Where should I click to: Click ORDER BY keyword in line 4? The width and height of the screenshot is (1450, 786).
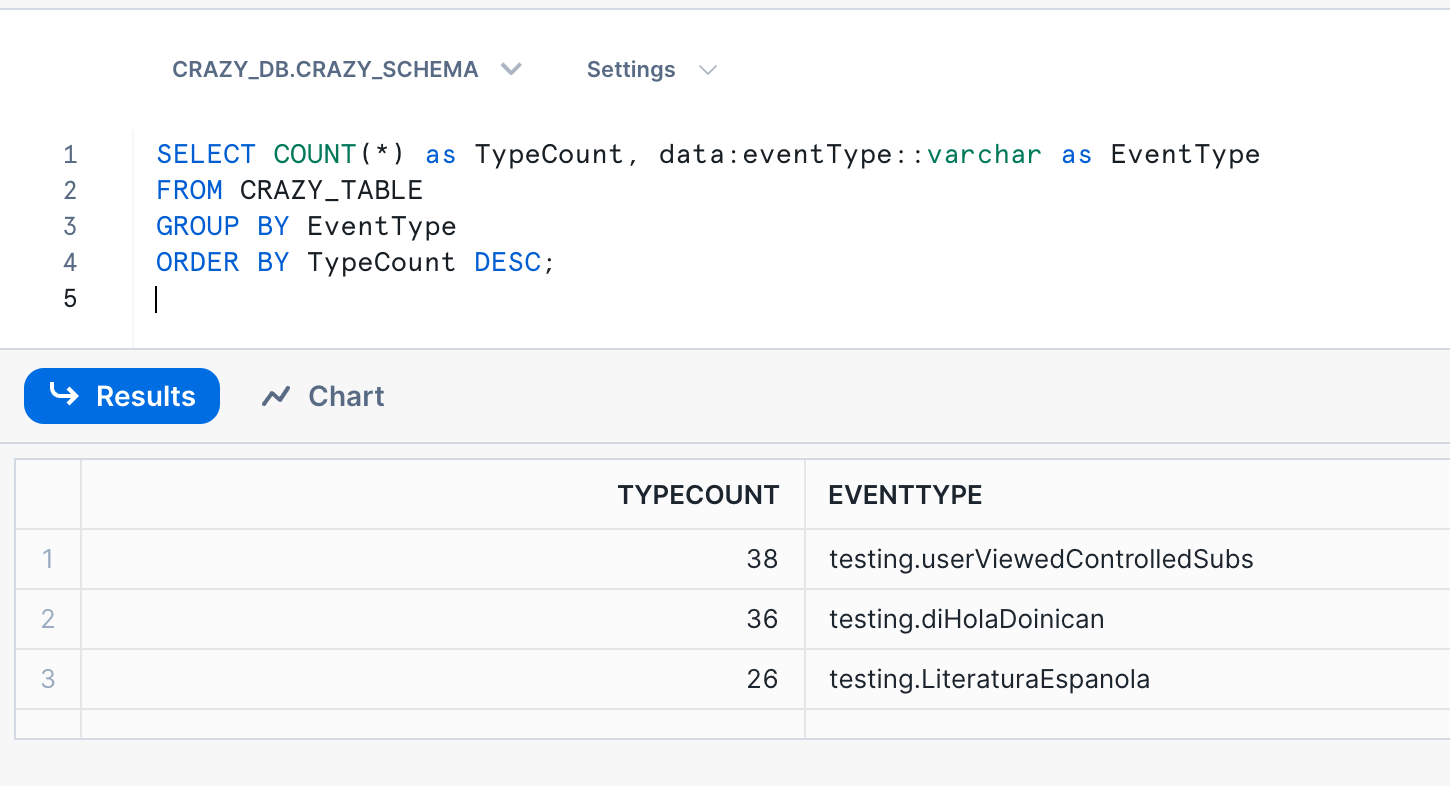(x=223, y=263)
